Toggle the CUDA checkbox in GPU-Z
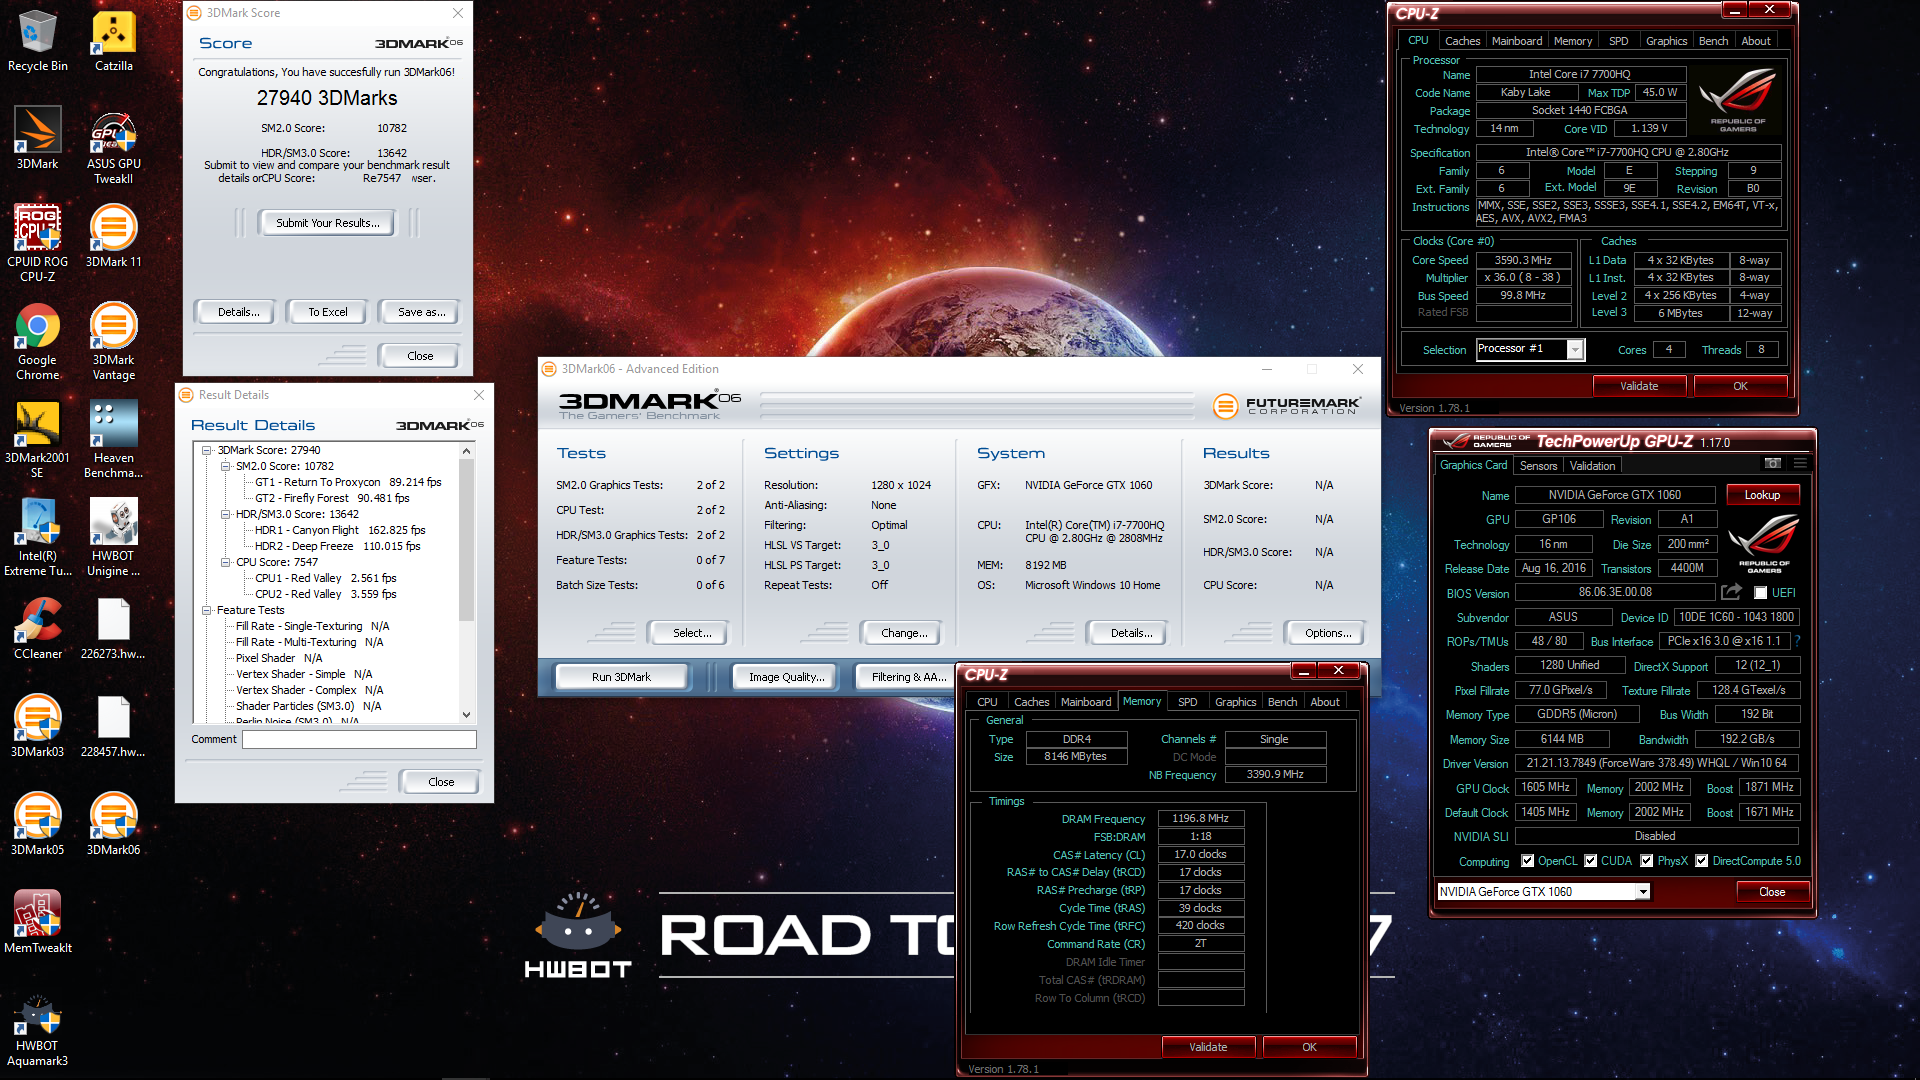Image resolution: width=1920 pixels, height=1080 pixels. coord(1590,861)
